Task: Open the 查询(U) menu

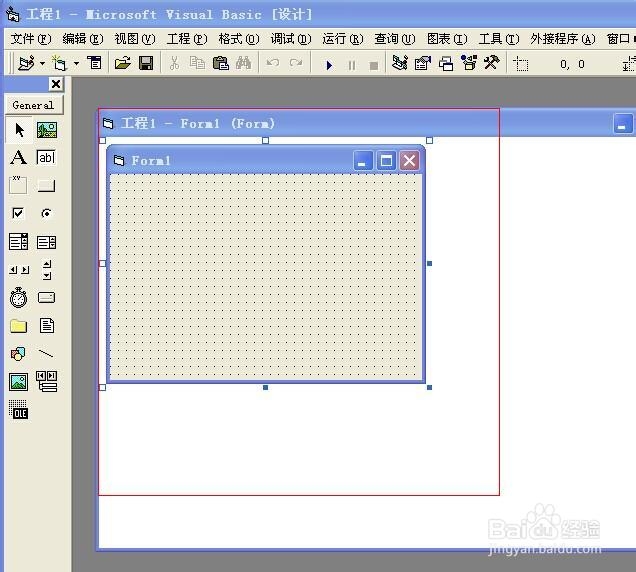Action: (395, 39)
